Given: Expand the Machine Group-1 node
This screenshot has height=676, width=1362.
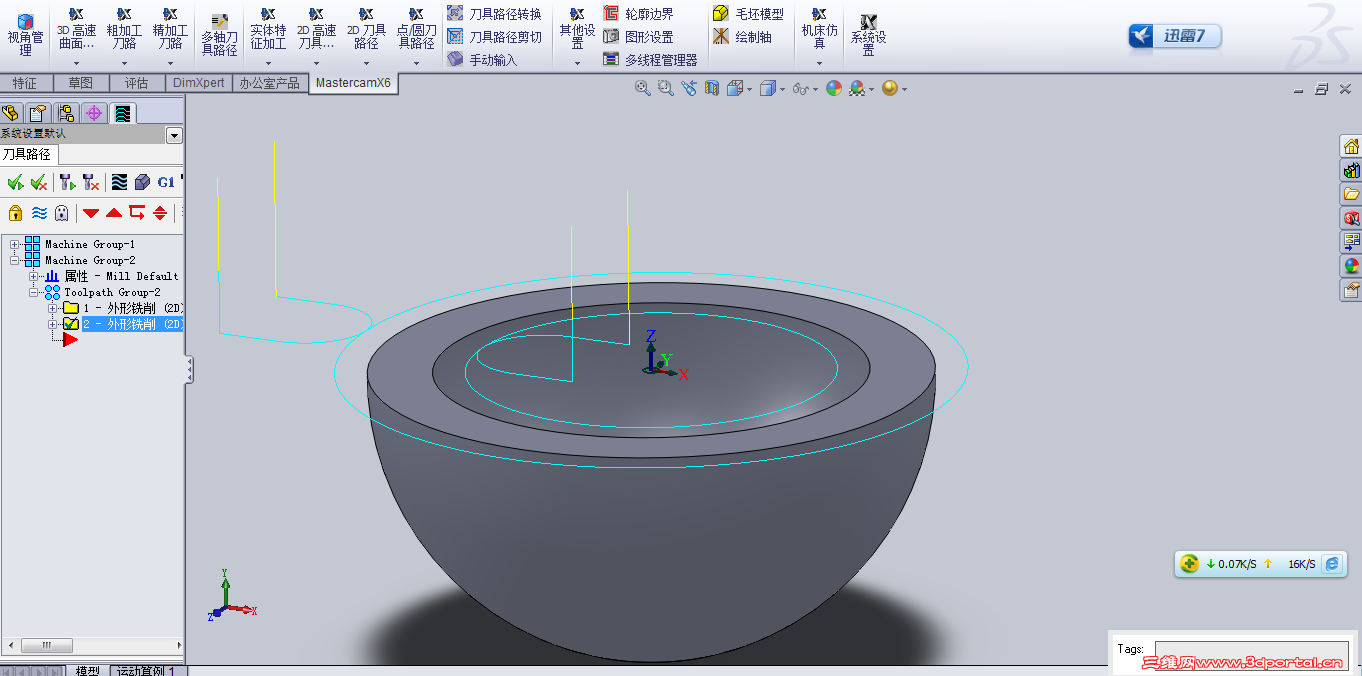Looking at the screenshot, I should [x=15, y=244].
